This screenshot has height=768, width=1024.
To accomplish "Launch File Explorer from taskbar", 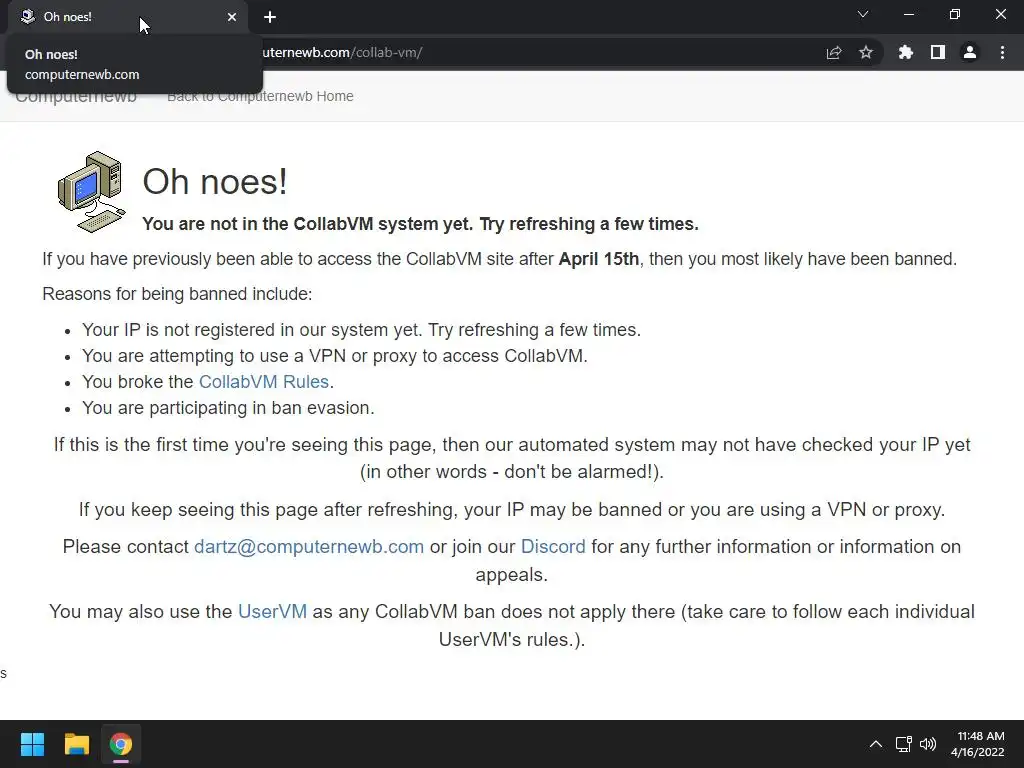I will (x=76, y=744).
